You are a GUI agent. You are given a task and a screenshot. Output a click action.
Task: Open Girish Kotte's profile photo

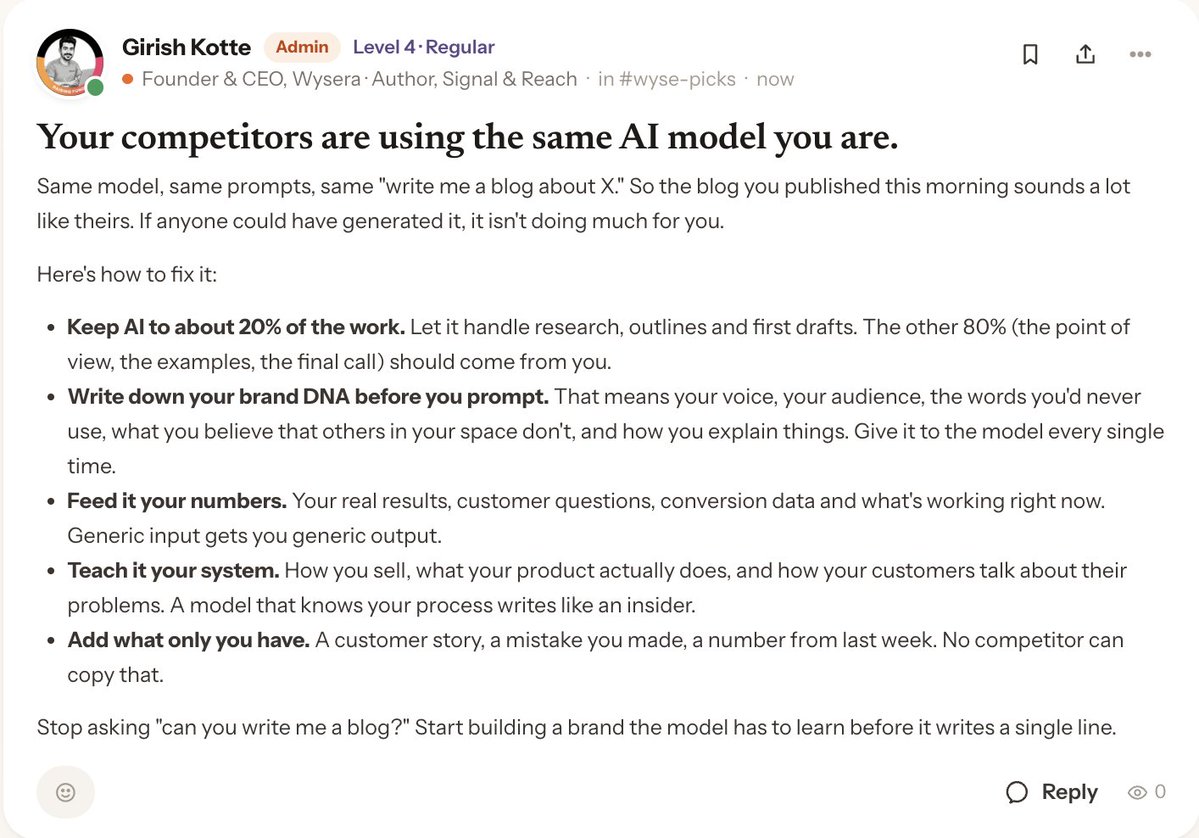tap(70, 63)
